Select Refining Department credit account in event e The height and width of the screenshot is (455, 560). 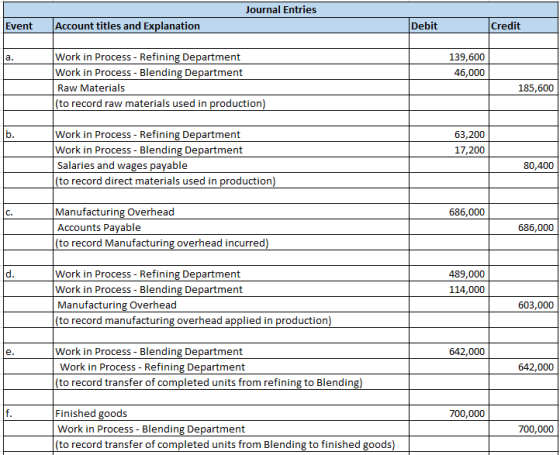click(x=231, y=367)
